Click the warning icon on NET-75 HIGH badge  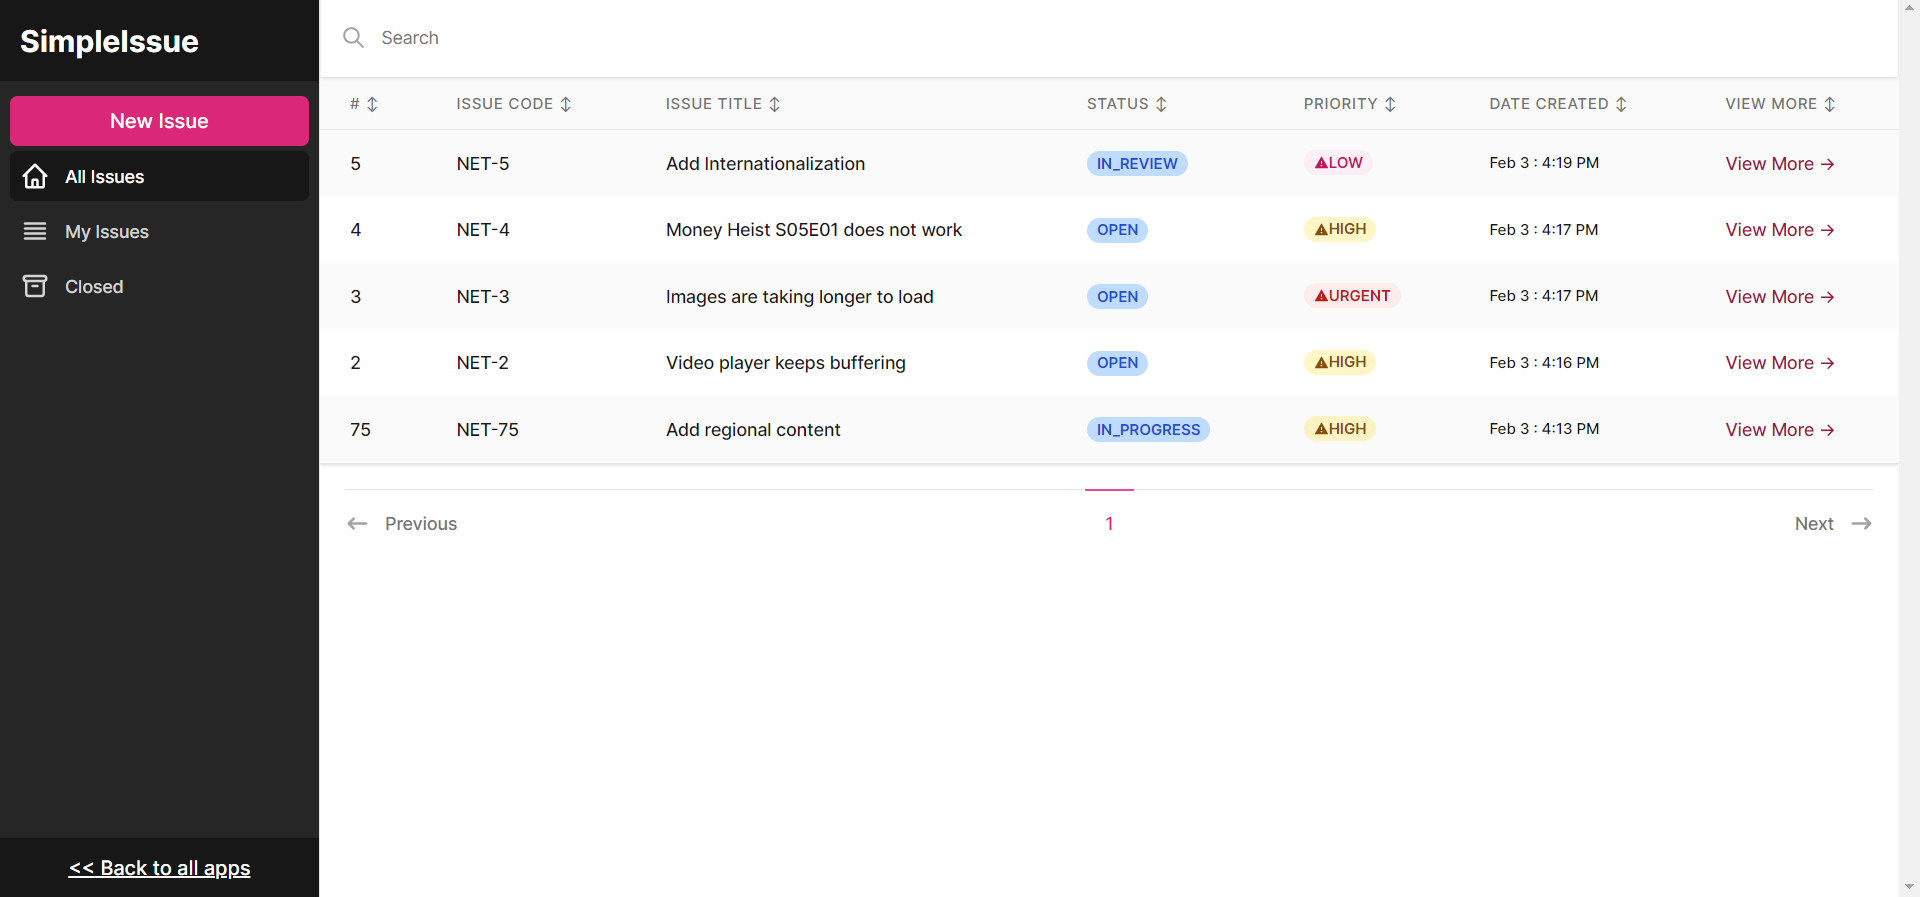click(1321, 429)
